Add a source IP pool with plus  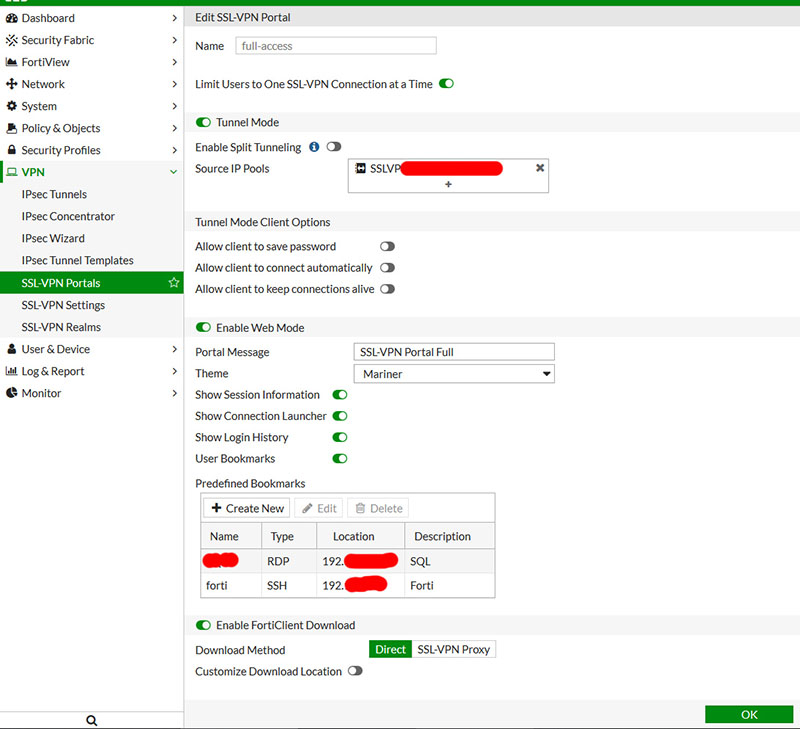pyautogui.click(x=448, y=184)
